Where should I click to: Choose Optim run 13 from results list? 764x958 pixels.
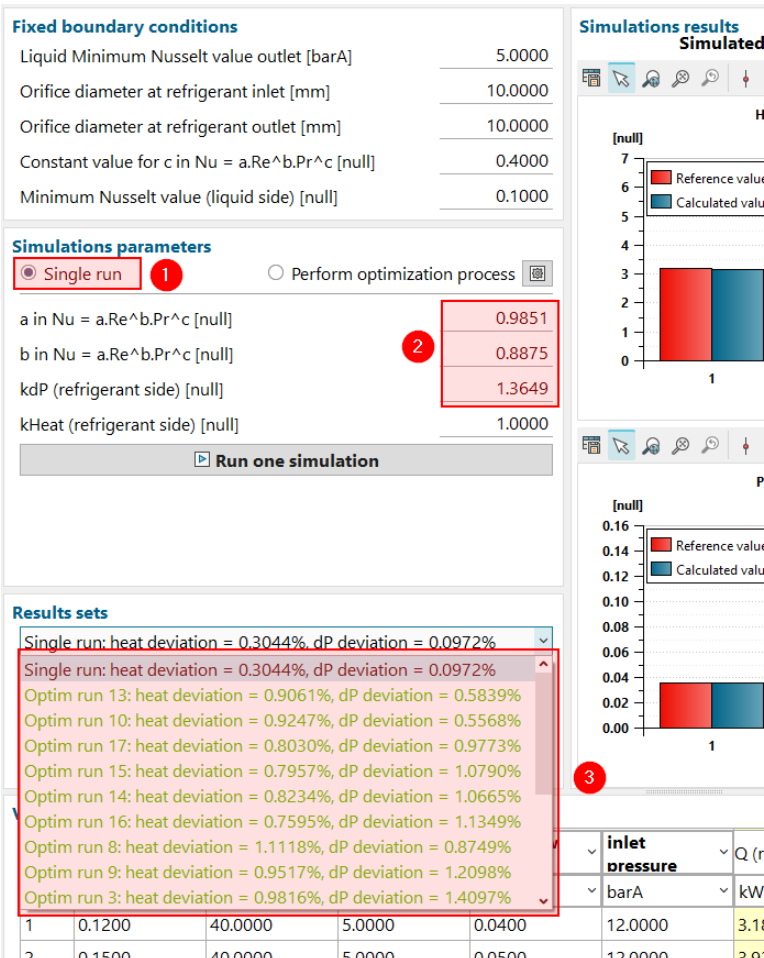[272, 695]
